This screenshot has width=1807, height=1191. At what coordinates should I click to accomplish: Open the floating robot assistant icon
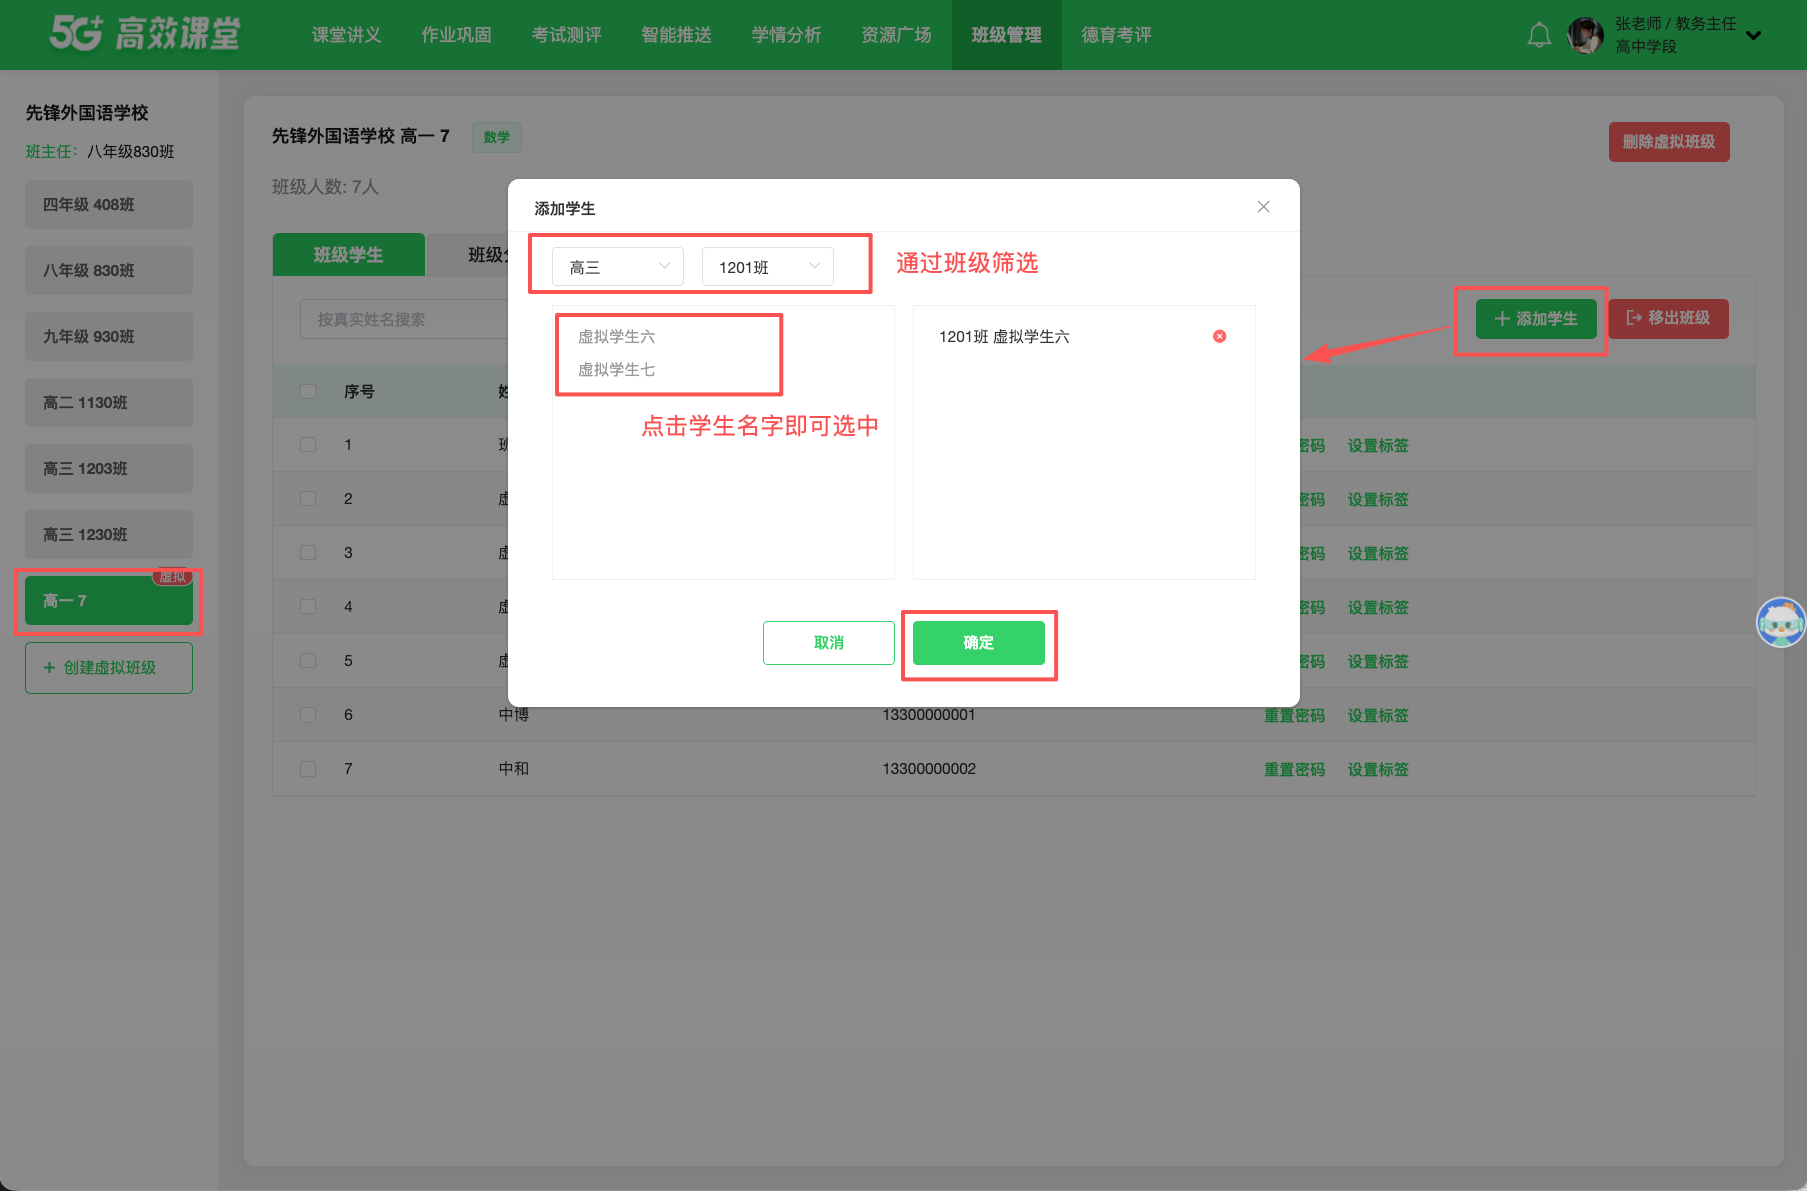click(x=1781, y=622)
